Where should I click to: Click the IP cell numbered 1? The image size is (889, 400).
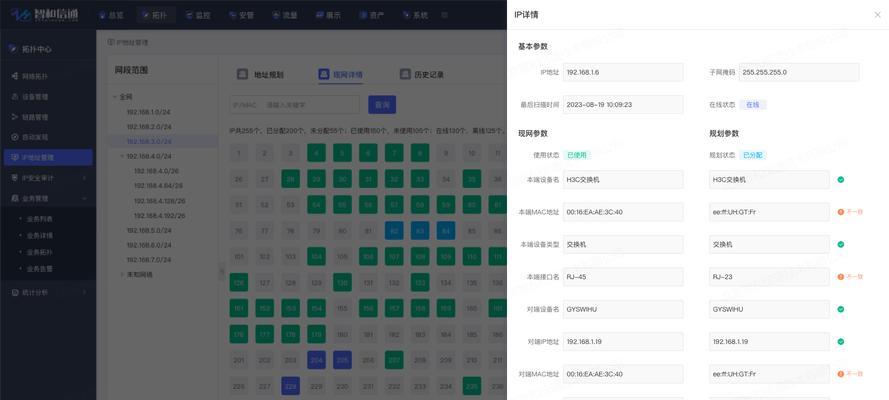coord(239,153)
